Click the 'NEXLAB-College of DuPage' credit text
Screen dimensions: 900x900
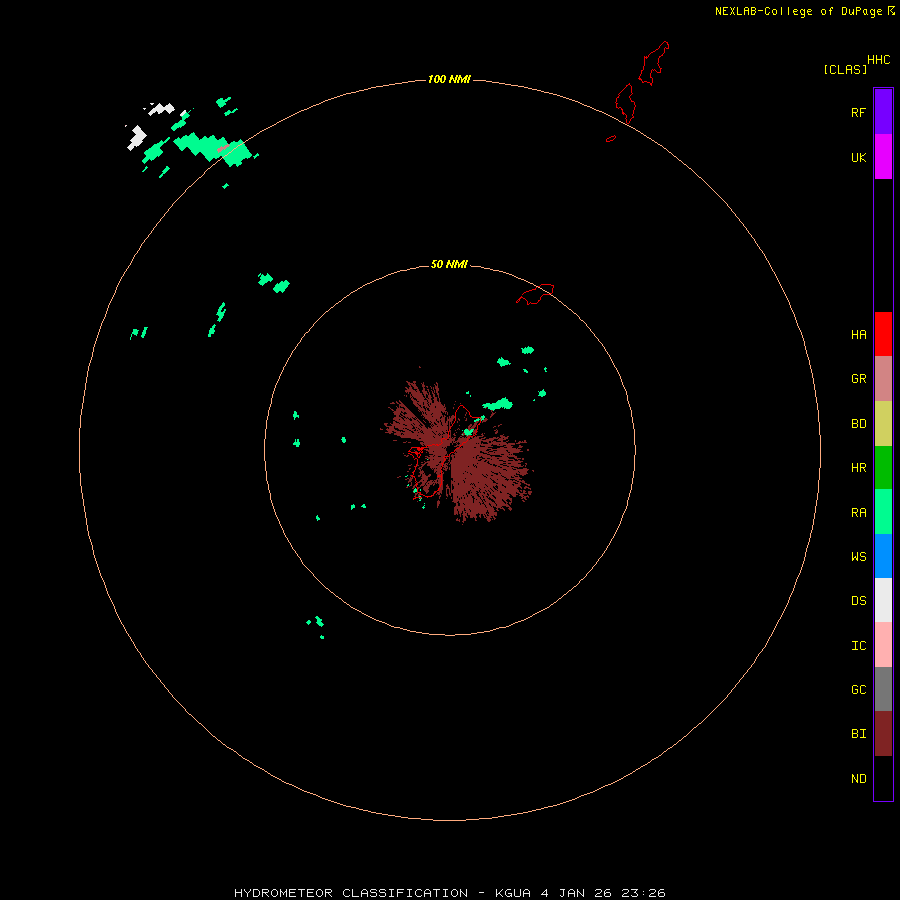coord(798,11)
